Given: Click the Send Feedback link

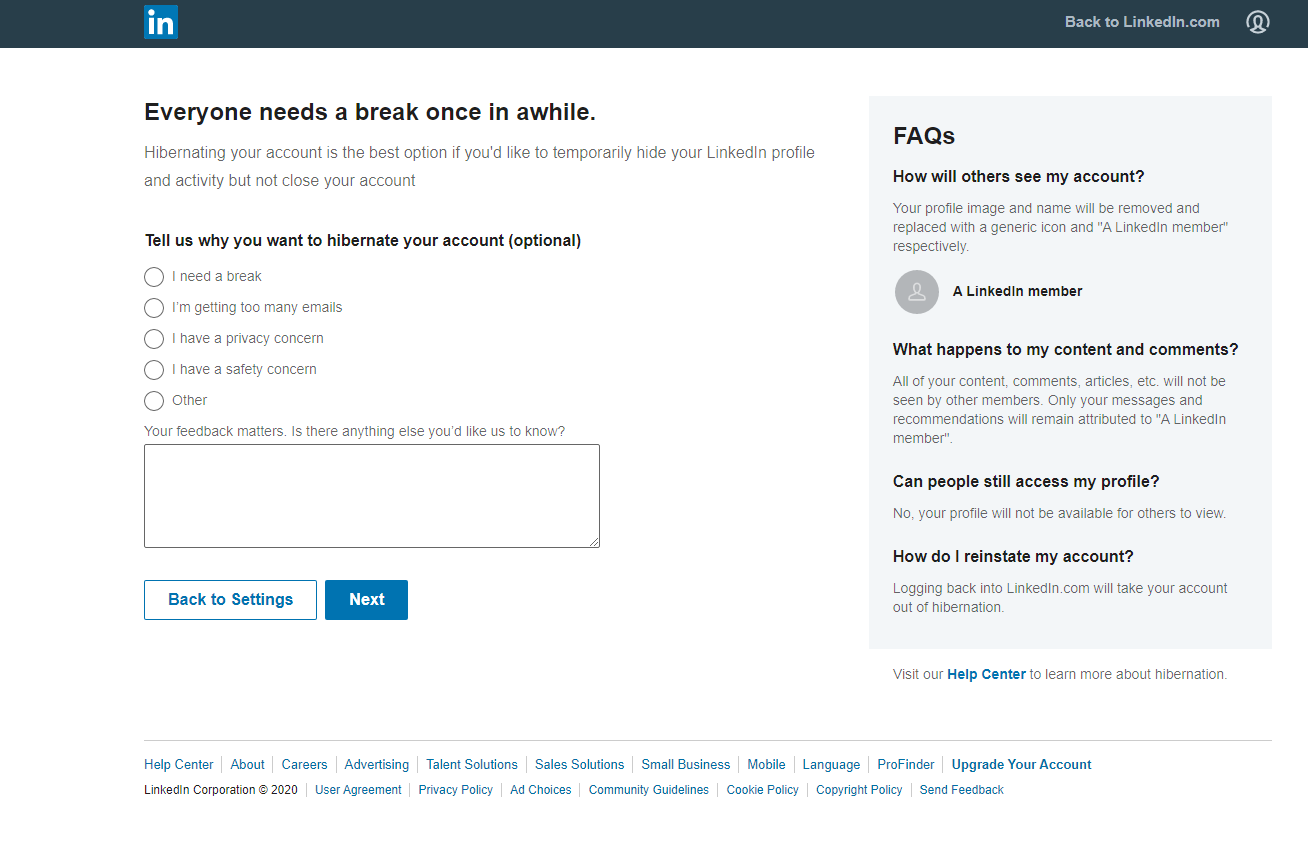Looking at the screenshot, I should click(x=962, y=790).
